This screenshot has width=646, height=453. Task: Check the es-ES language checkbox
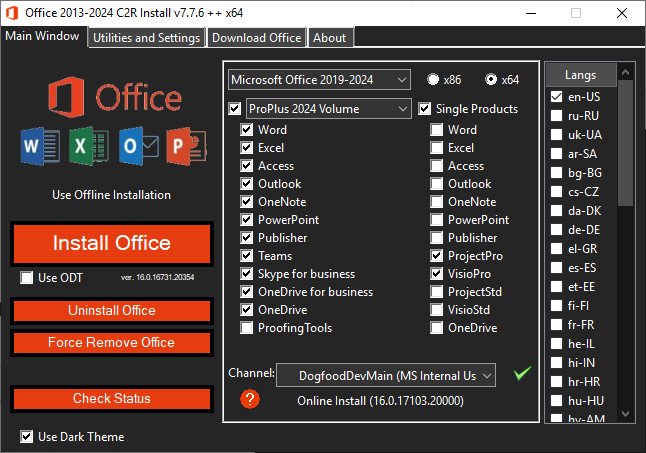[x=557, y=268]
